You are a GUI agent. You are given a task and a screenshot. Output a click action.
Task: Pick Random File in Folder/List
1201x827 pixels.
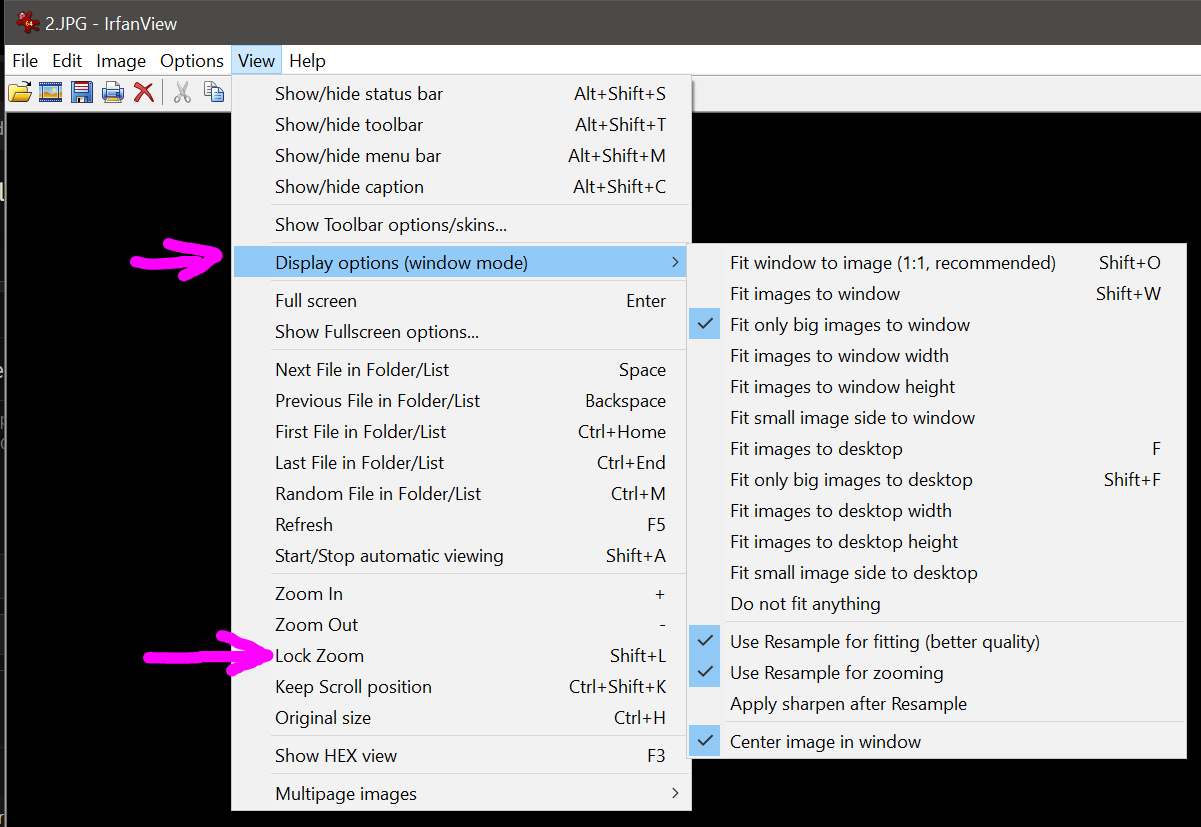pos(461,494)
